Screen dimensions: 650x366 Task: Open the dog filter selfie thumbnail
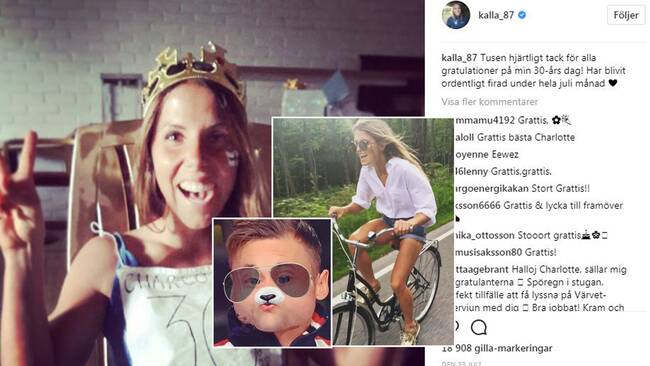272,282
